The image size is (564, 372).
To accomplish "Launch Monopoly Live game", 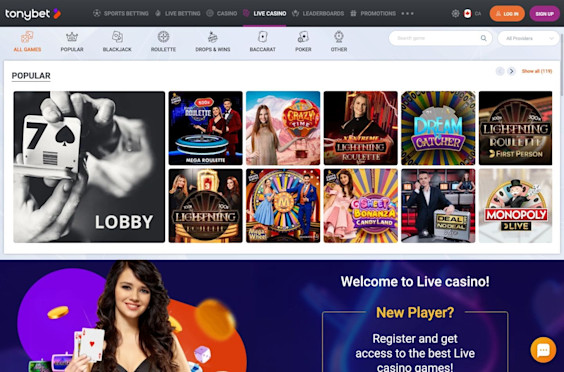I will (x=515, y=206).
